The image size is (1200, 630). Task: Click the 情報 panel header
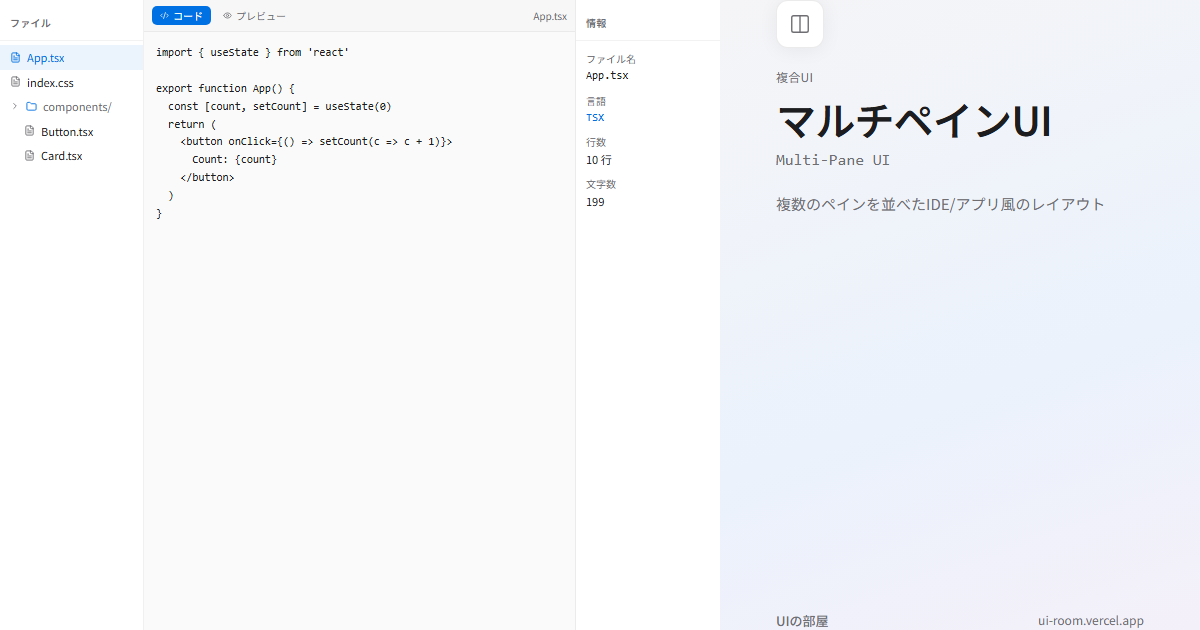[x=596, y=23]
